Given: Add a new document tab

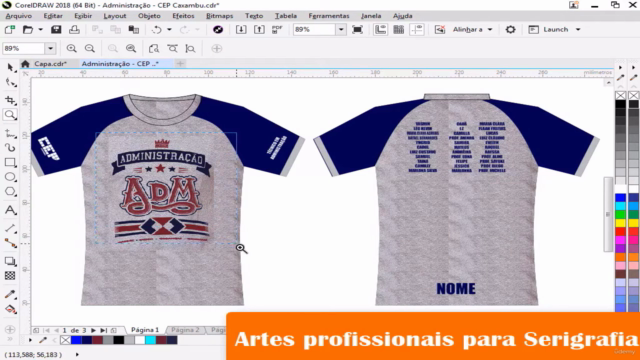Looking at the screenshot, I should [180, 64].
